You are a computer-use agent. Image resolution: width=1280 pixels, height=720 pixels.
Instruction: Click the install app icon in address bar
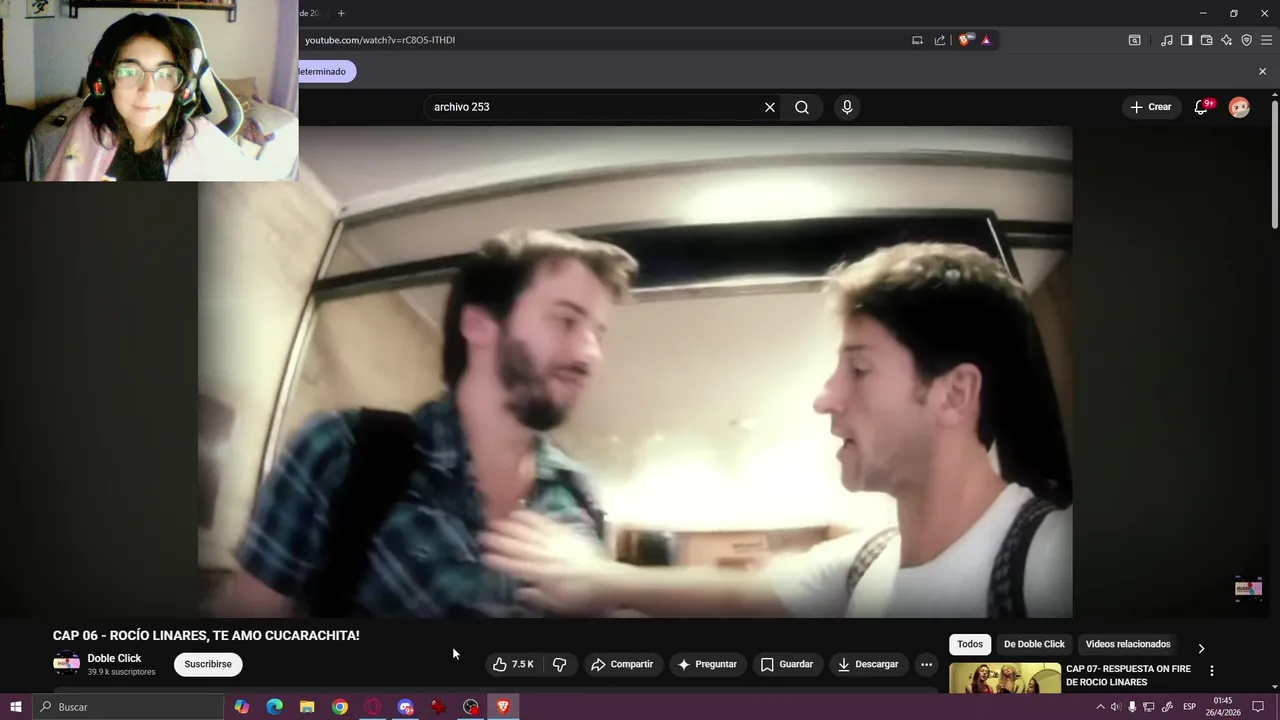(x=917, y=40)
